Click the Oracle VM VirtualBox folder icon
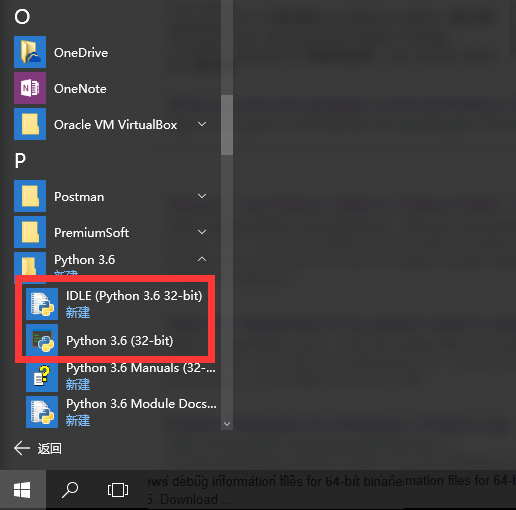The height and width of the screenshot is (510, 516). [30, 124]
